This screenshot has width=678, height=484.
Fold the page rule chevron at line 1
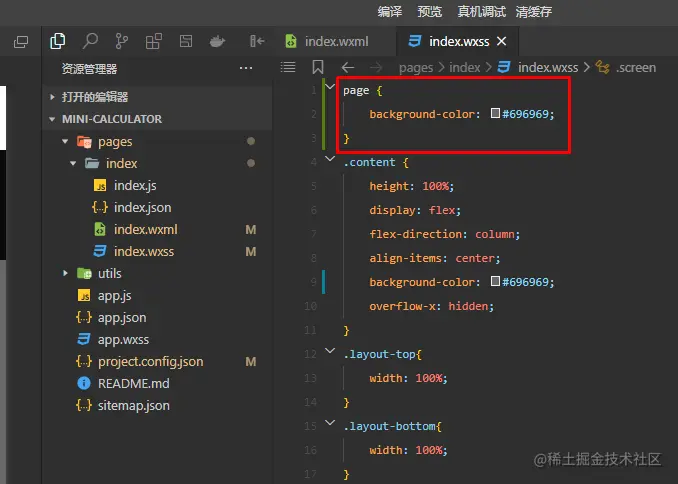tap(330, 87)
